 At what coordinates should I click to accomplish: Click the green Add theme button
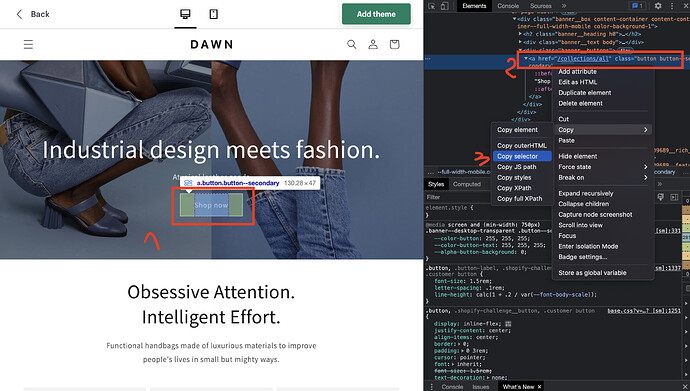coord(376,14)
